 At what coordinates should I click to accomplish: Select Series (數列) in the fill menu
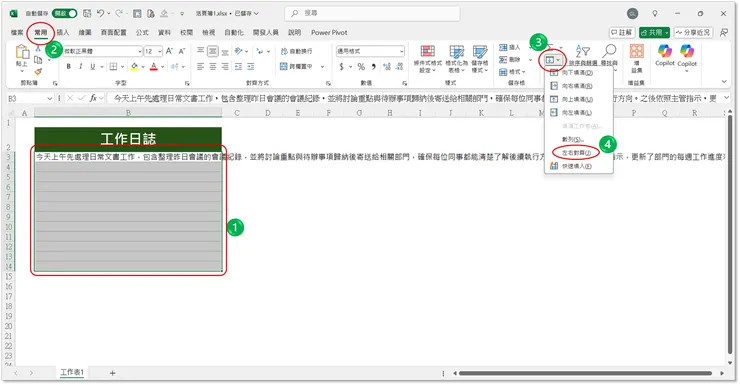point(579,139)
